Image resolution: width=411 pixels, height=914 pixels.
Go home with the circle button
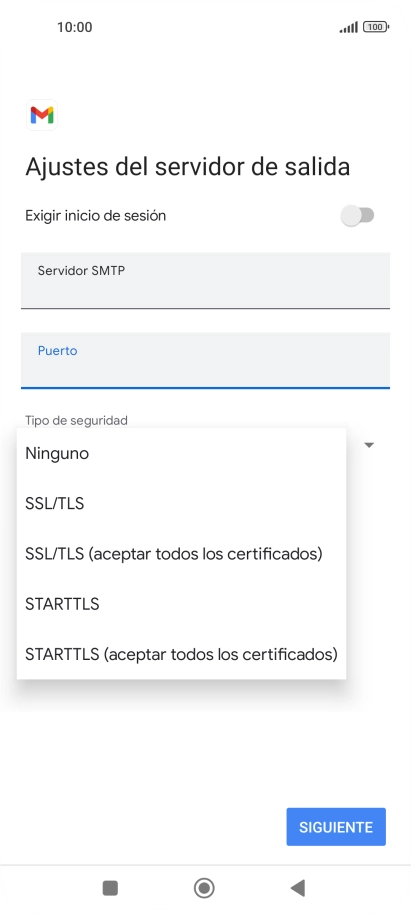click(x=204, y=888)
